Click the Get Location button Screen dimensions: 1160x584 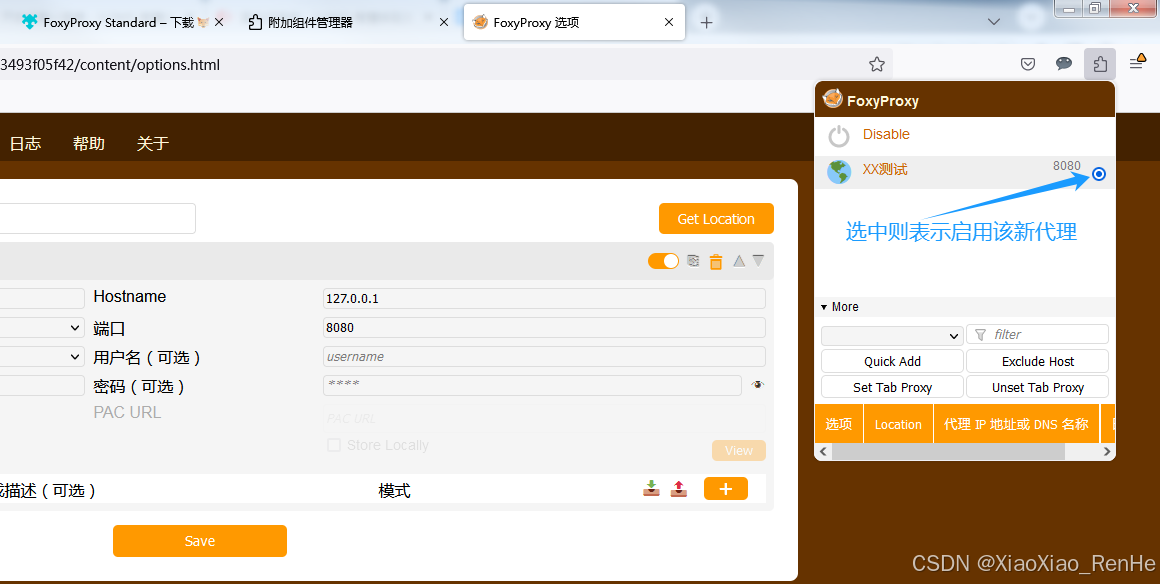tap(716, 219)
